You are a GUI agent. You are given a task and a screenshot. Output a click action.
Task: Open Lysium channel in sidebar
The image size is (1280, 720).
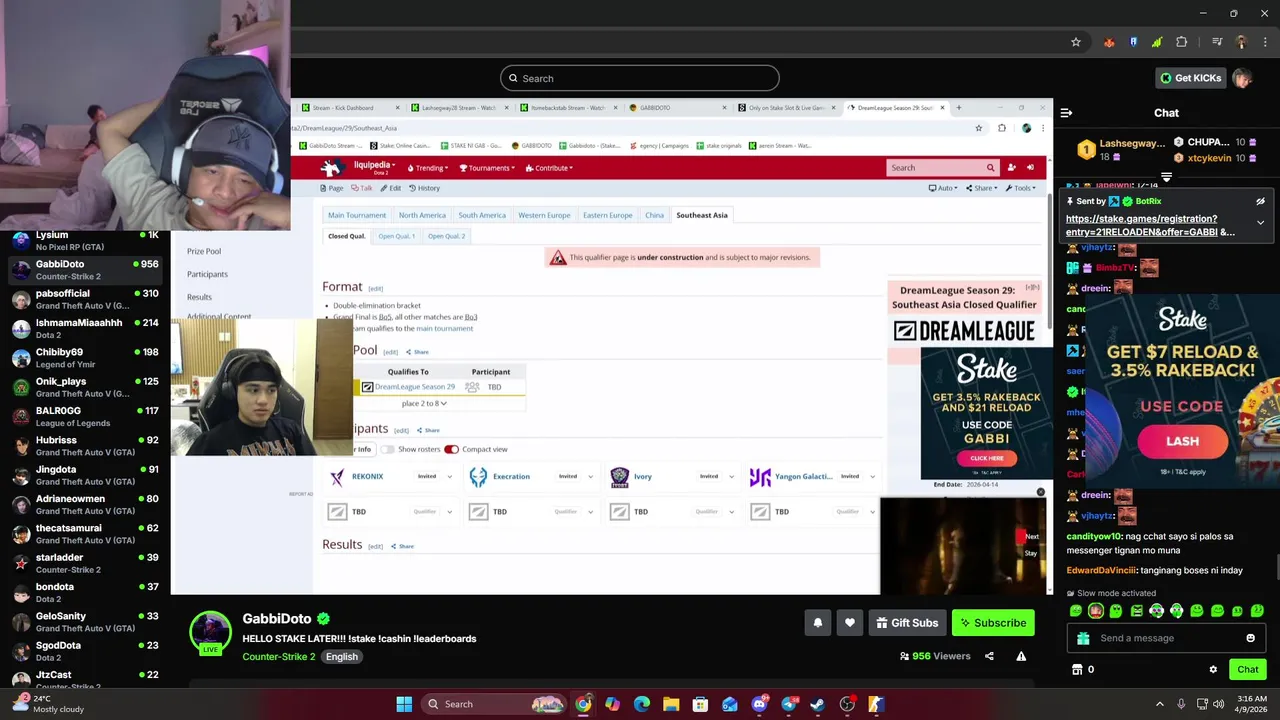click(x=86, y=240)
